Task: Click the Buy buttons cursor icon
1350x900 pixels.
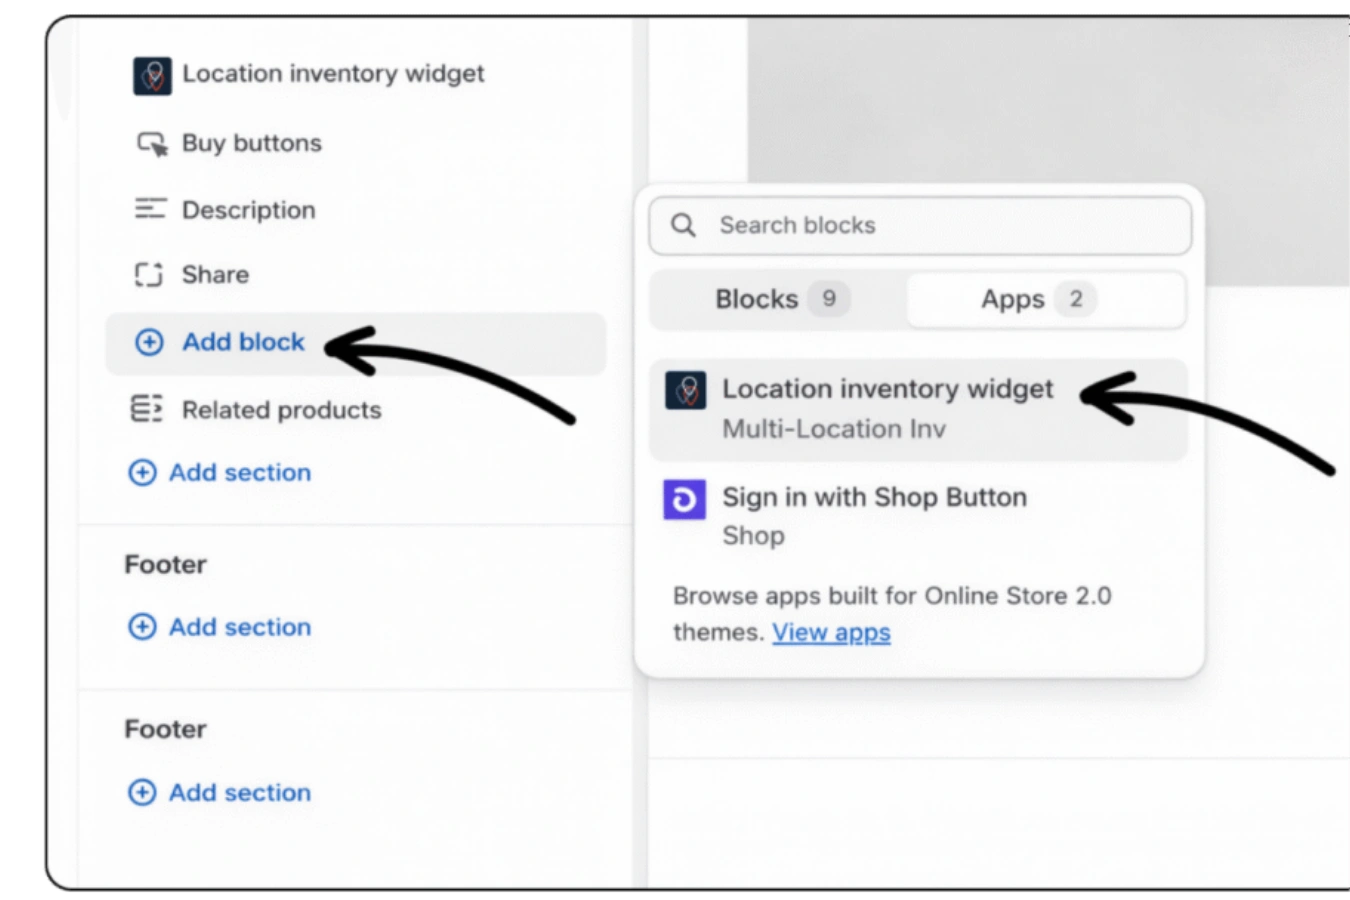Action: [x=152, y=144]
